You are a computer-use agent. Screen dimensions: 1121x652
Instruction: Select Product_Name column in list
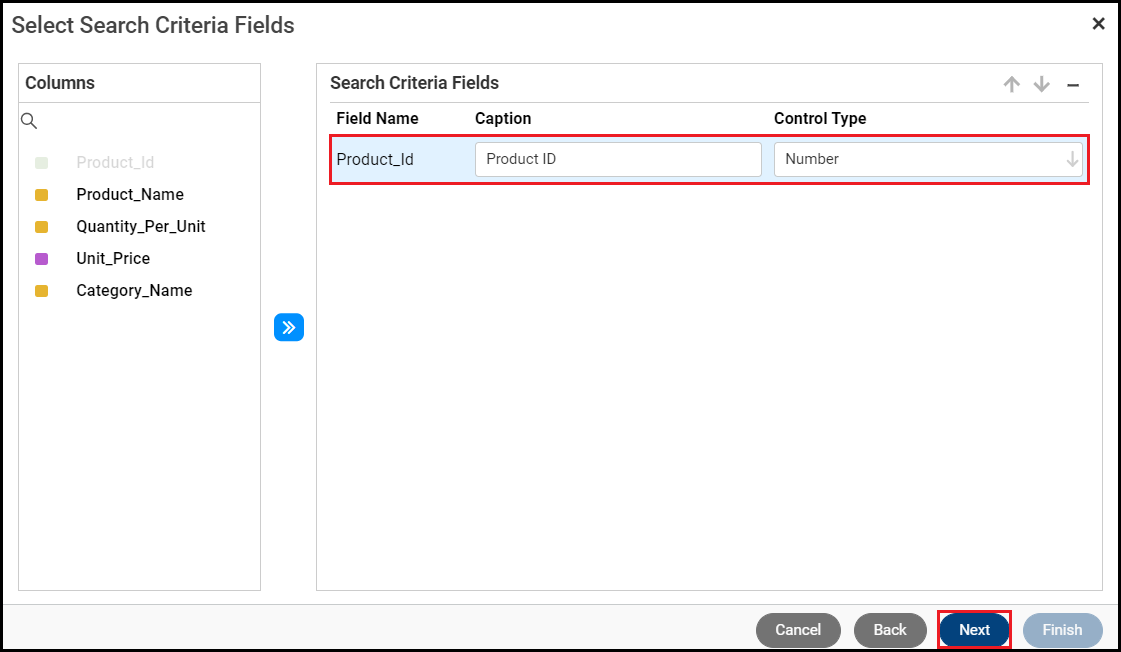pyautogui.click(x=130, y=194)
